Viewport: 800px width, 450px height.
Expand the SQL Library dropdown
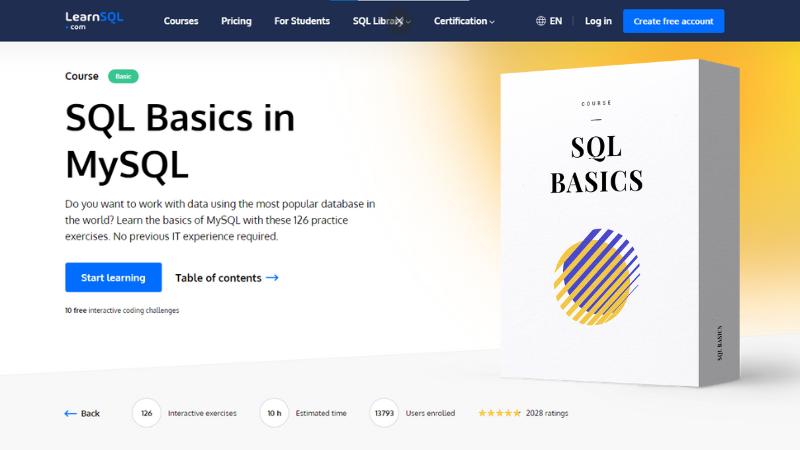click(x=382, y=21)
